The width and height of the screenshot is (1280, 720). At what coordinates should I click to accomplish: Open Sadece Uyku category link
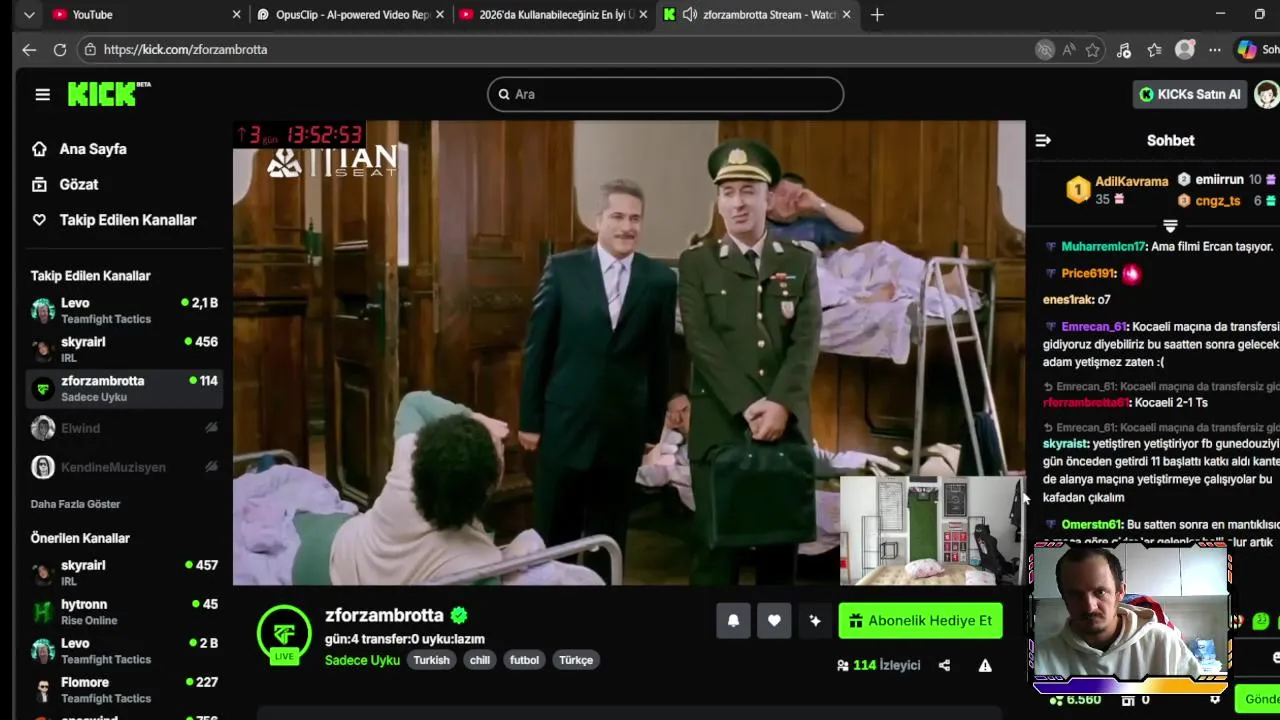362,660
